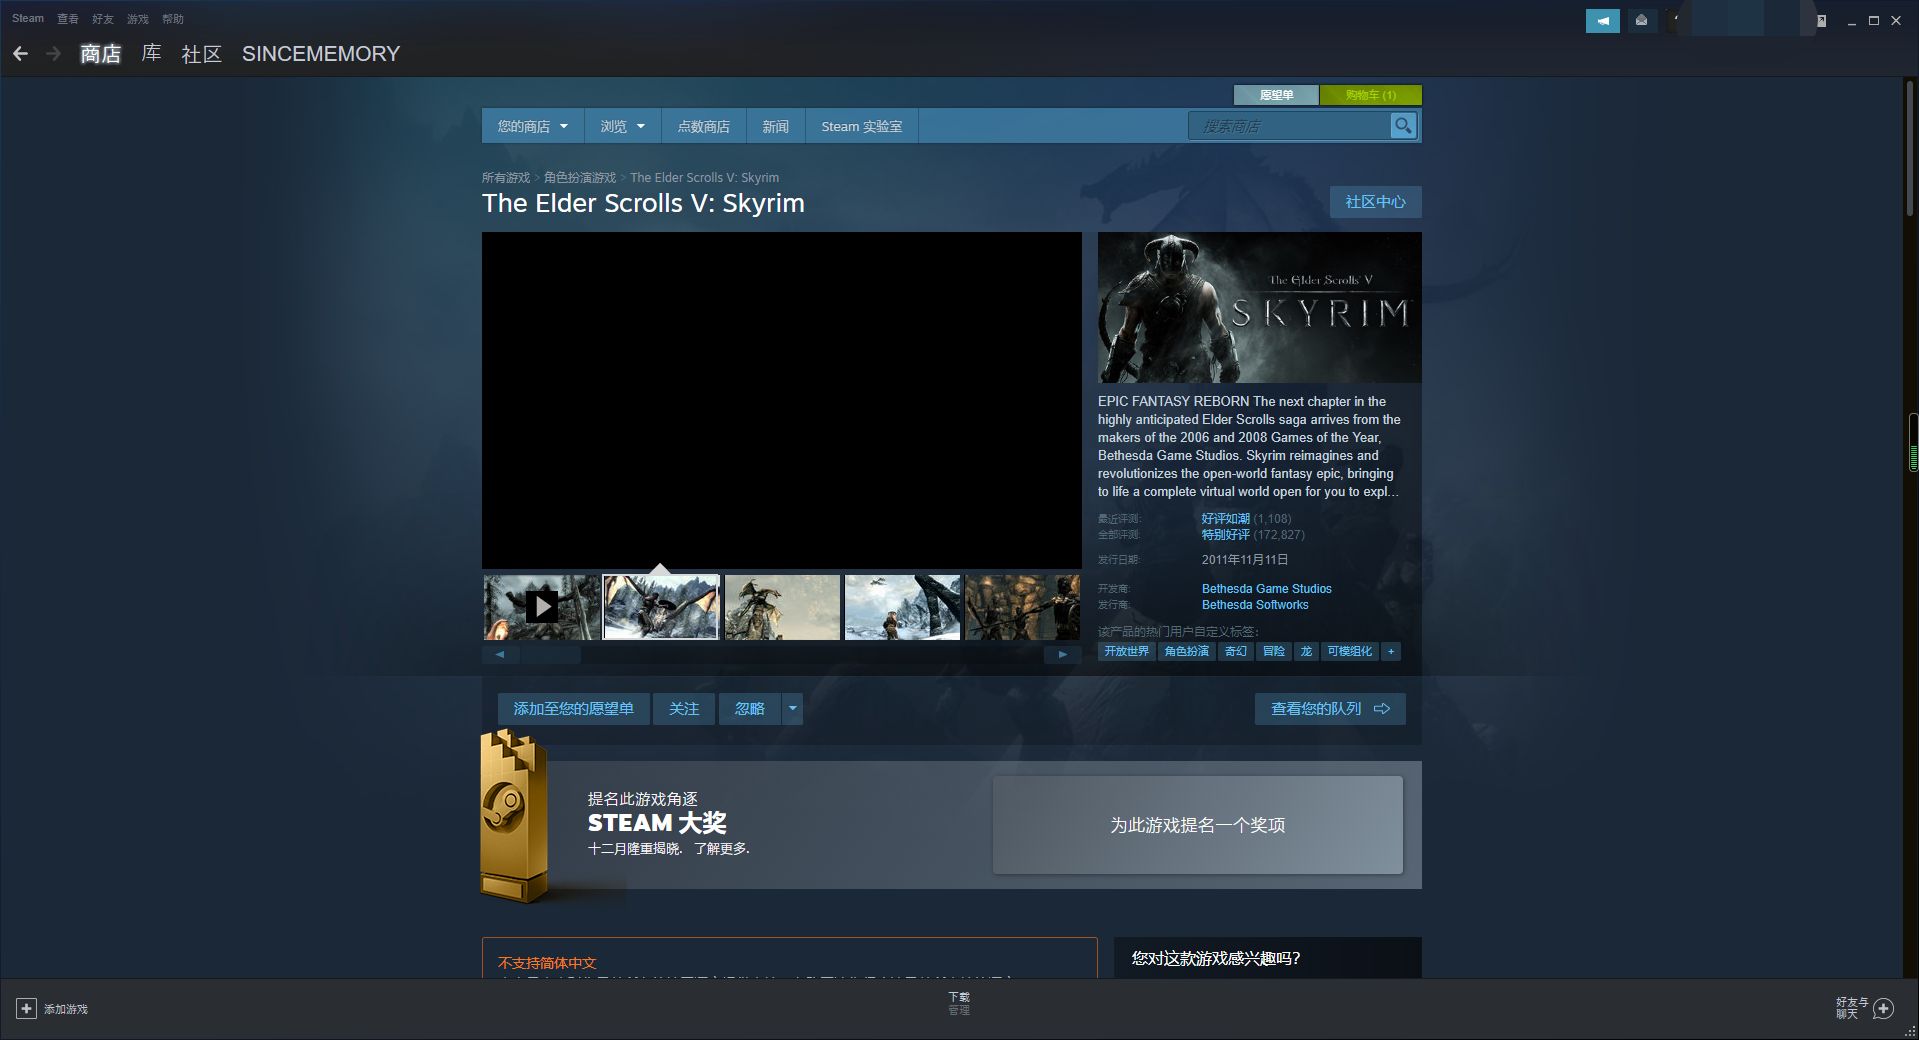Open friends list with the add-friend icon
The height and width of the screenshot is (1040, 1919).
click(1883, 1009)
